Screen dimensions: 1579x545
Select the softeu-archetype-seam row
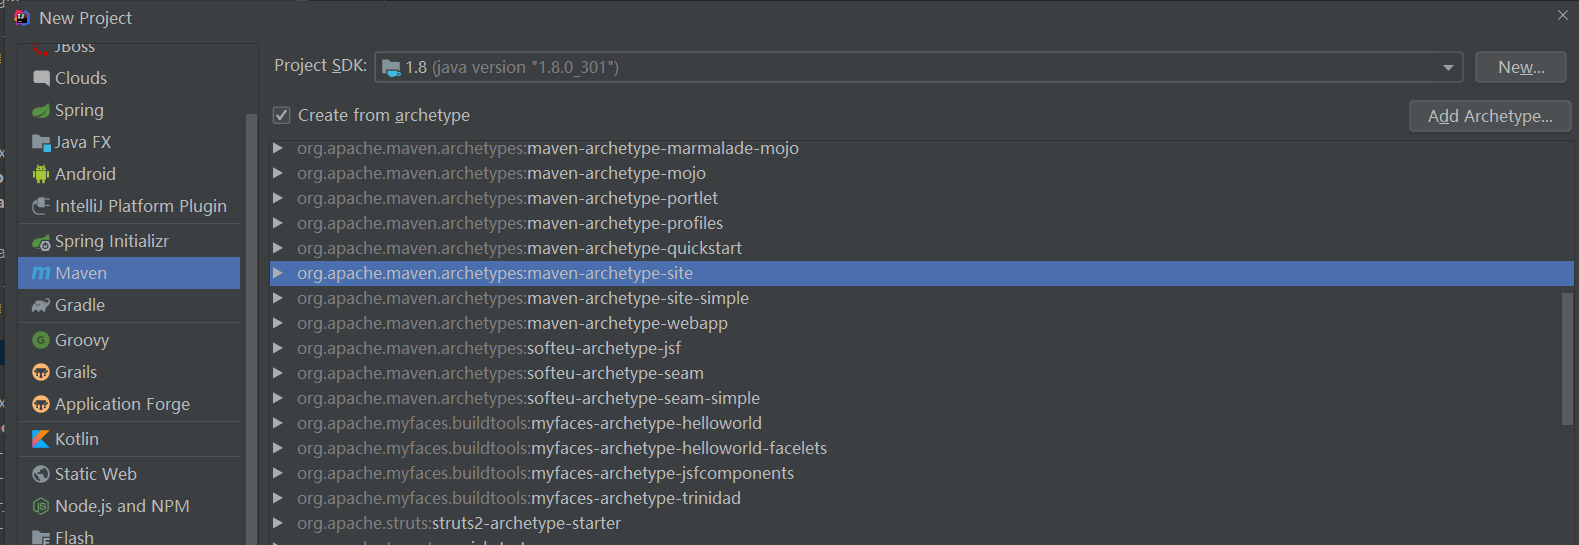921,373
